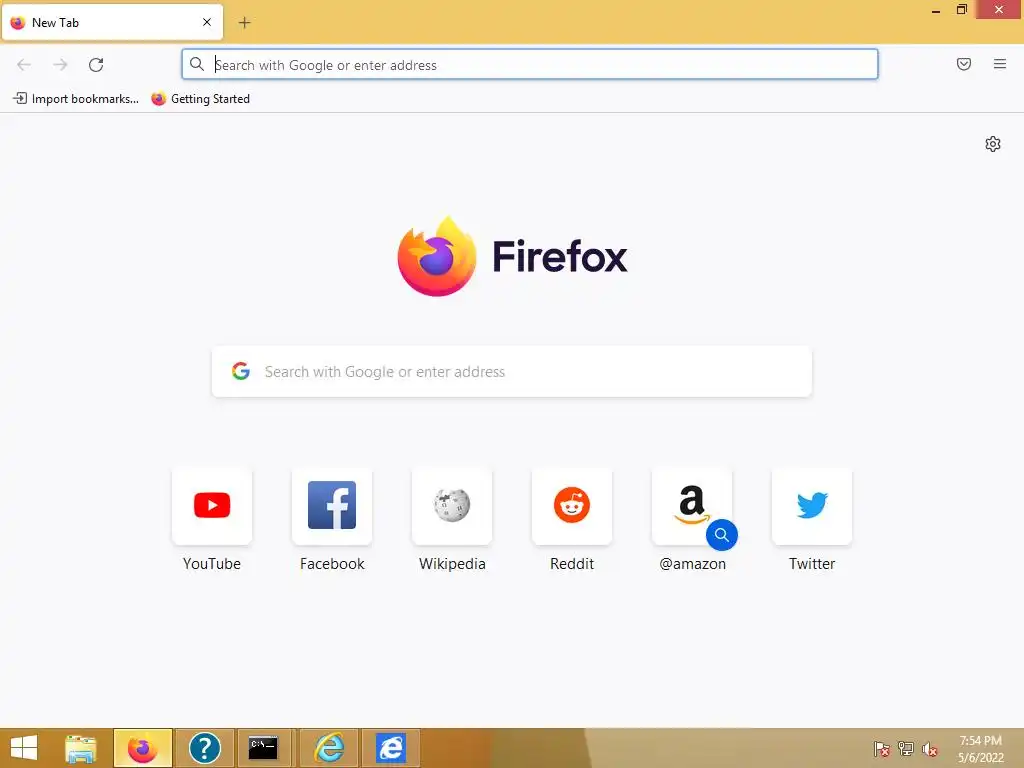Click the muted volume tray icon
This screenshot has height=768, width=1024.
(930, 749)
